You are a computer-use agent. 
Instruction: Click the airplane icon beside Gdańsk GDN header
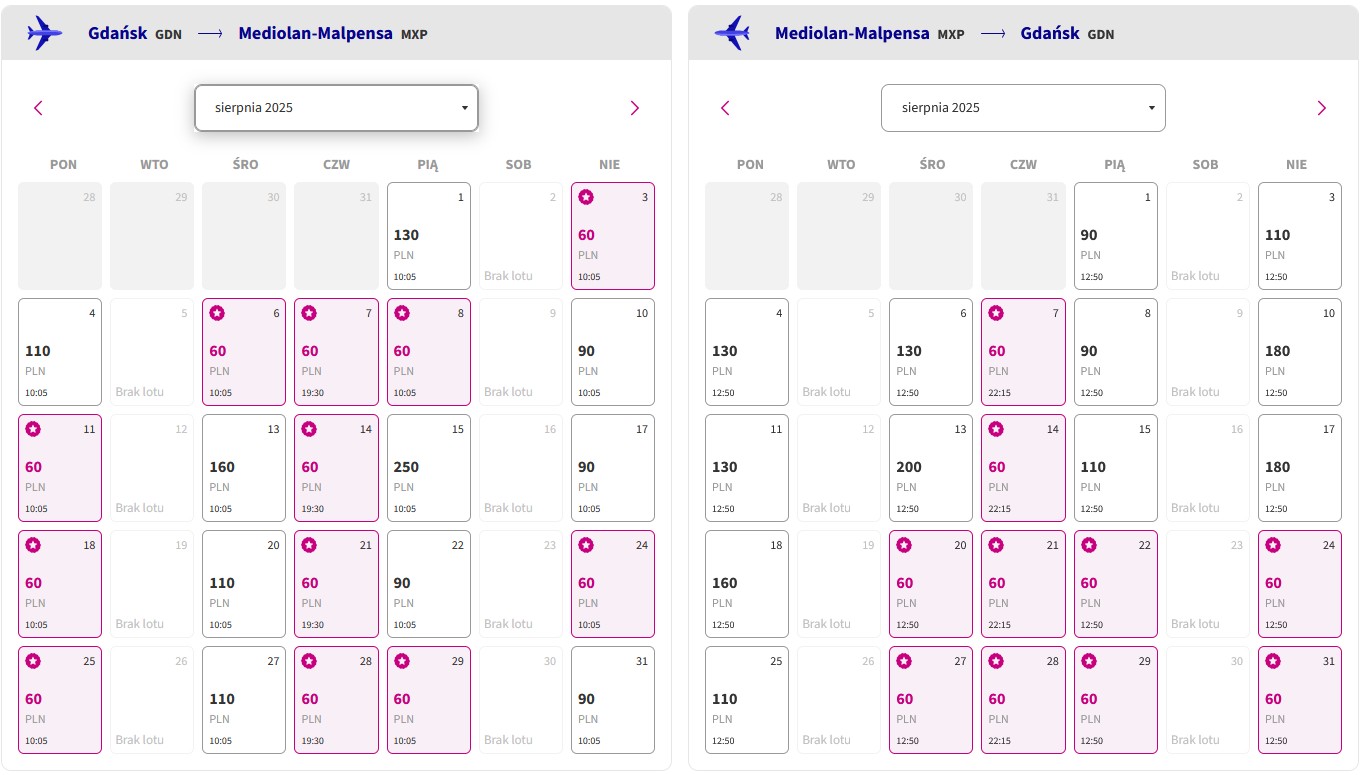[45, 33]
